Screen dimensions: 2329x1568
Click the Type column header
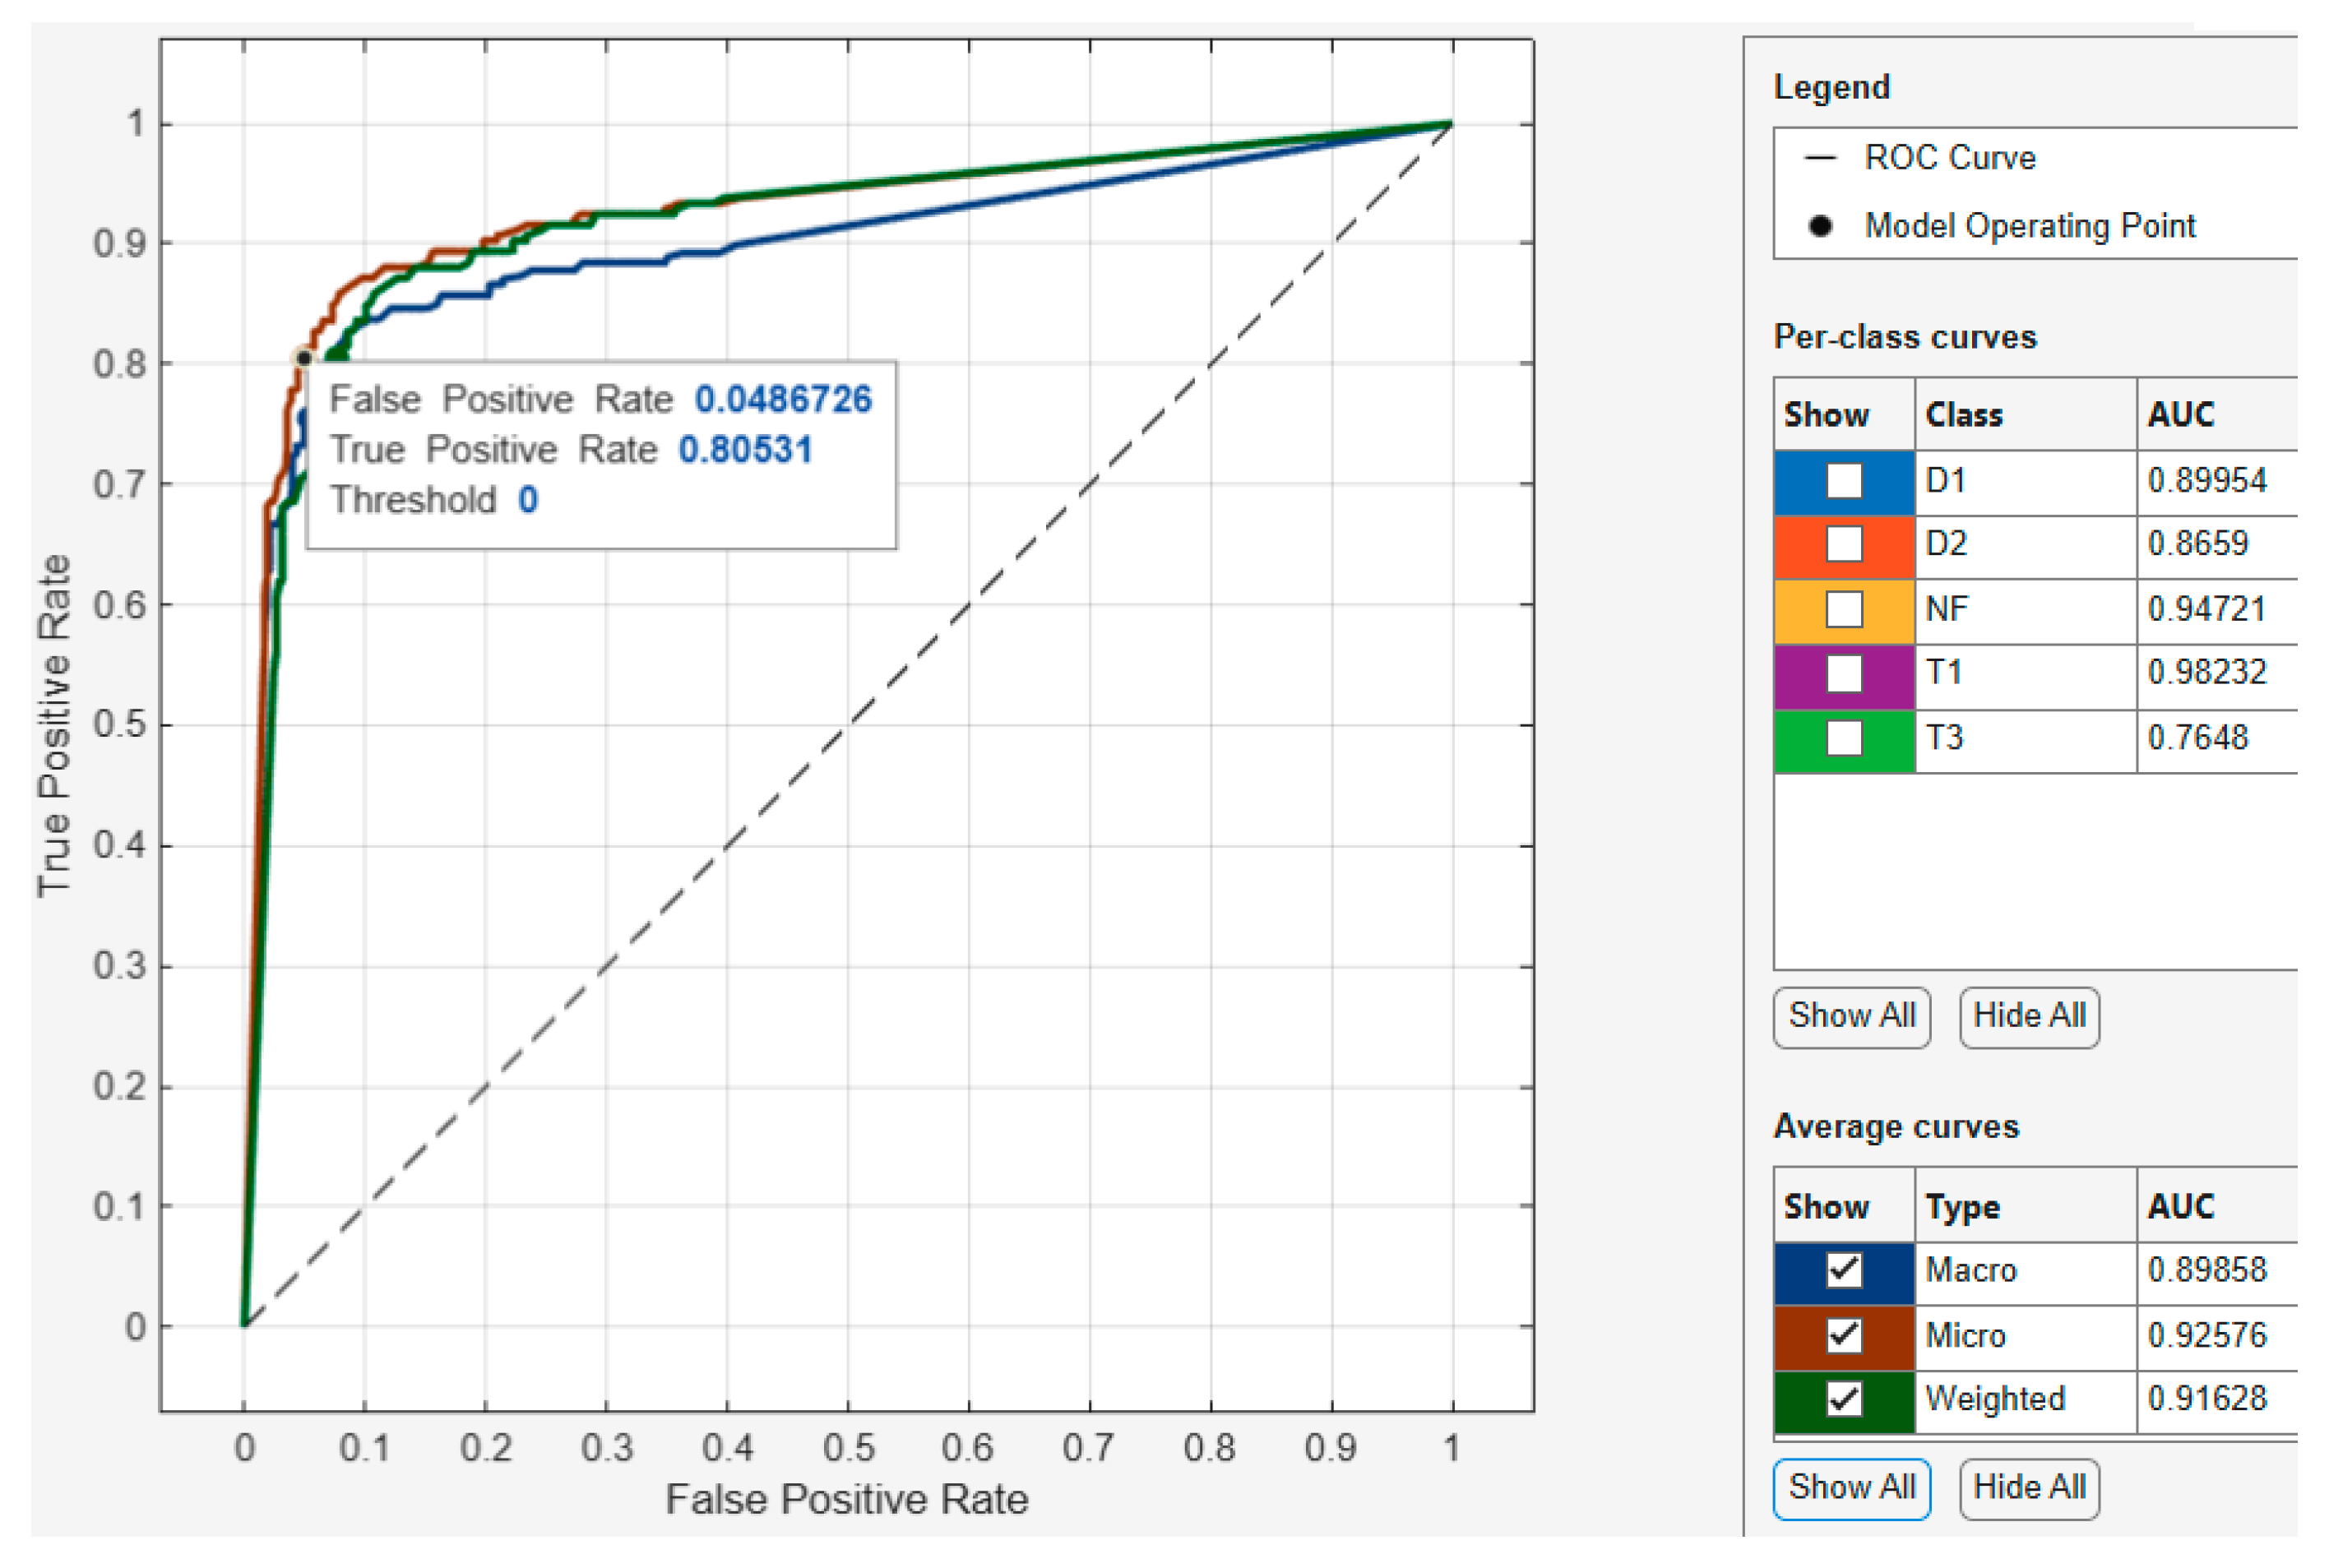coord(1961,1207)
